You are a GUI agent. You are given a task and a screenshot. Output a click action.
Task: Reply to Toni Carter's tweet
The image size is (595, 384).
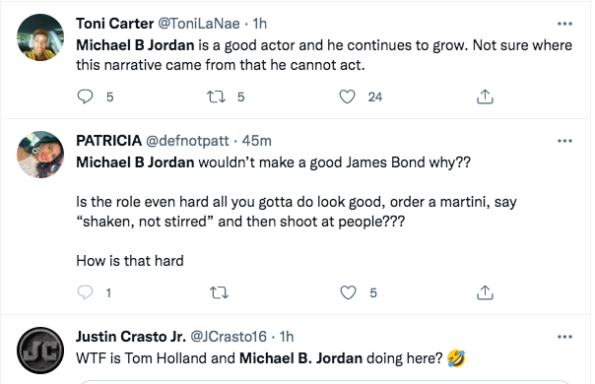[x=85, y=97]
